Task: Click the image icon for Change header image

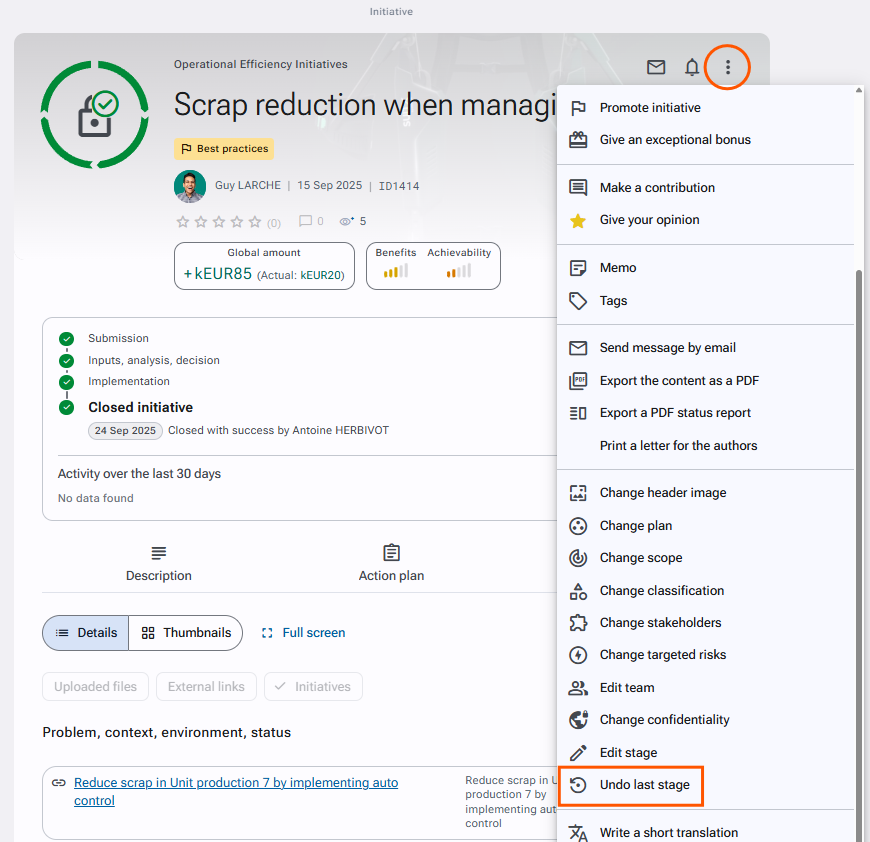Action: (578, 493)
